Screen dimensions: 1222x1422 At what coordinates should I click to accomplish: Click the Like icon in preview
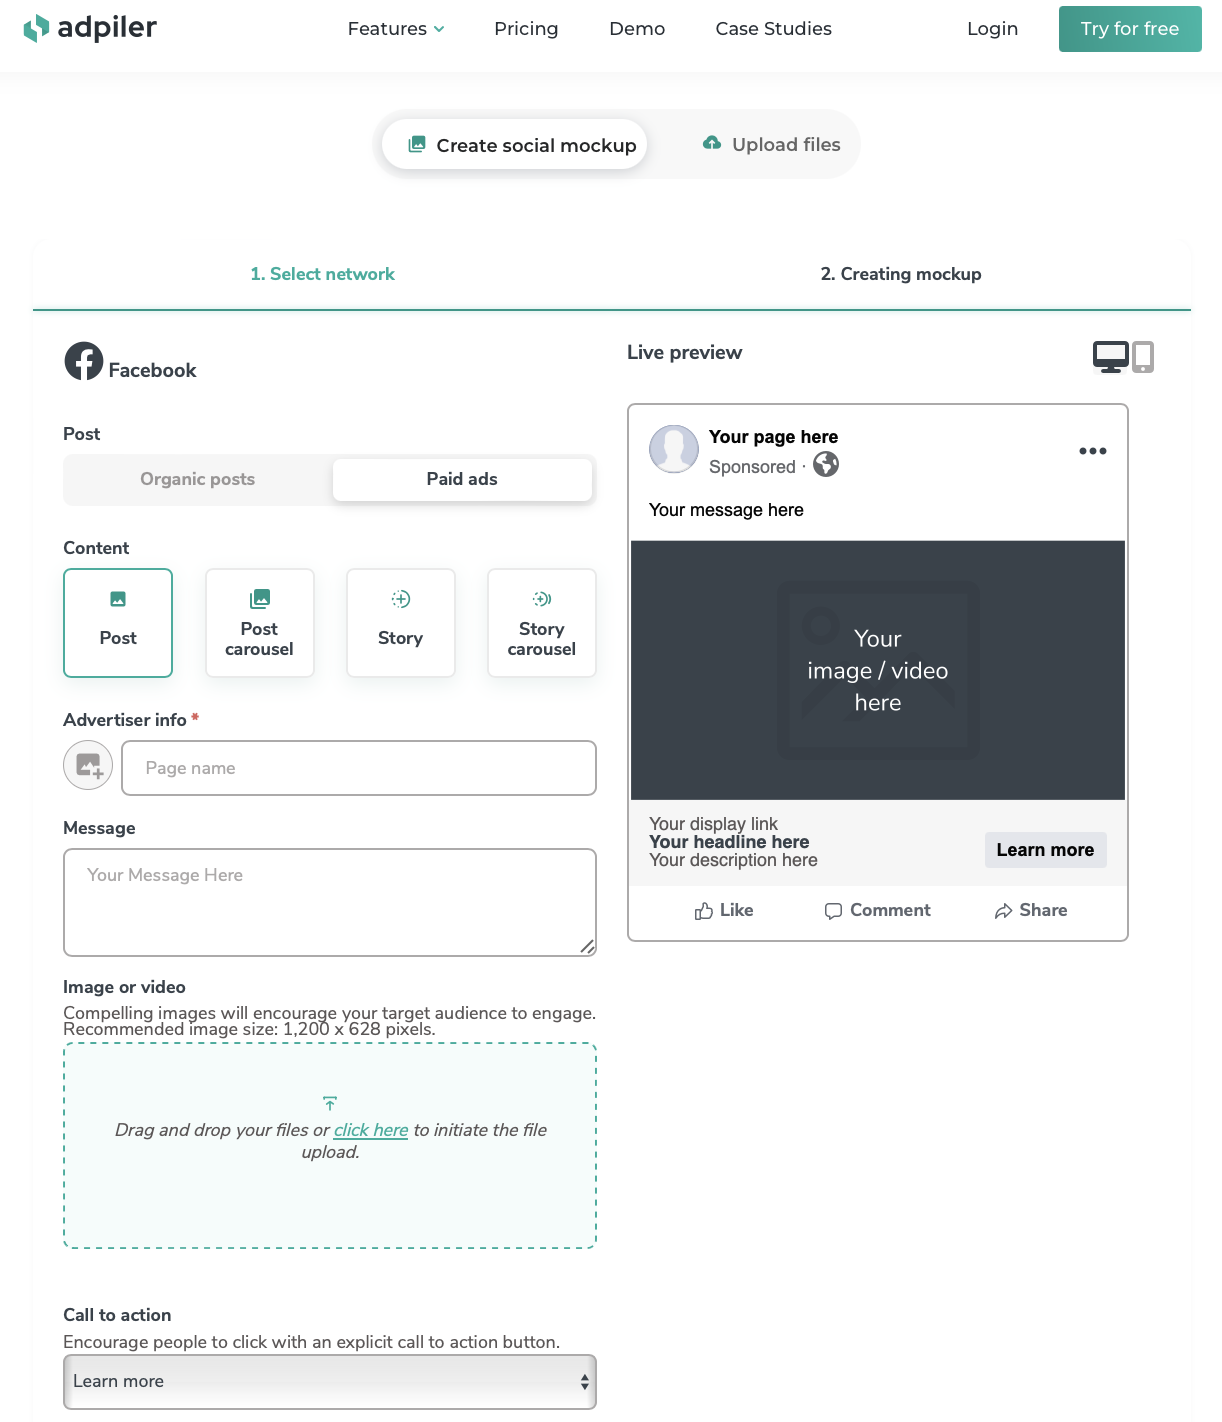point(704,911)
